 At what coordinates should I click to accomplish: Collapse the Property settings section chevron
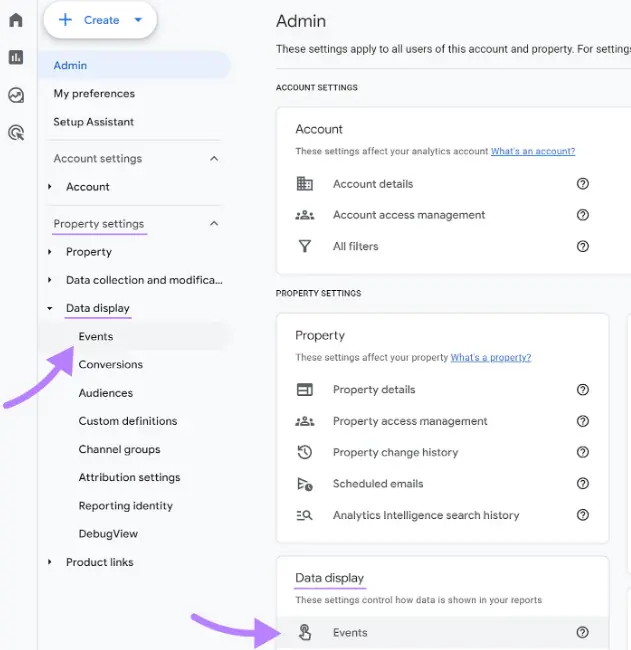214,224
